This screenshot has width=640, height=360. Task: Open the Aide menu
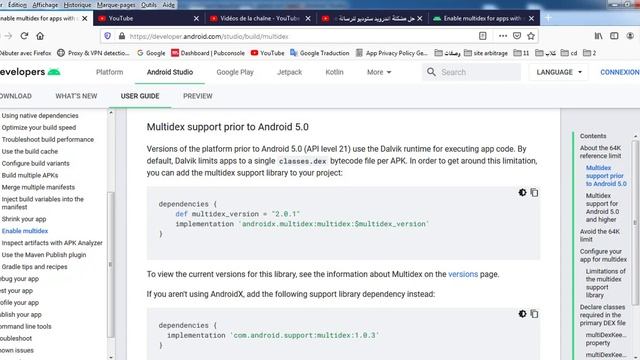click(169, 5)
